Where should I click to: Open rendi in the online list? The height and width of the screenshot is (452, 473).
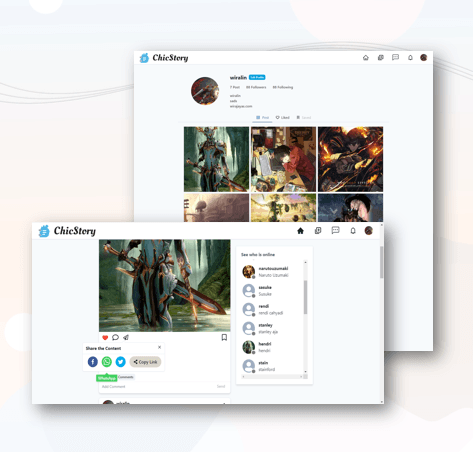point(272,309)
